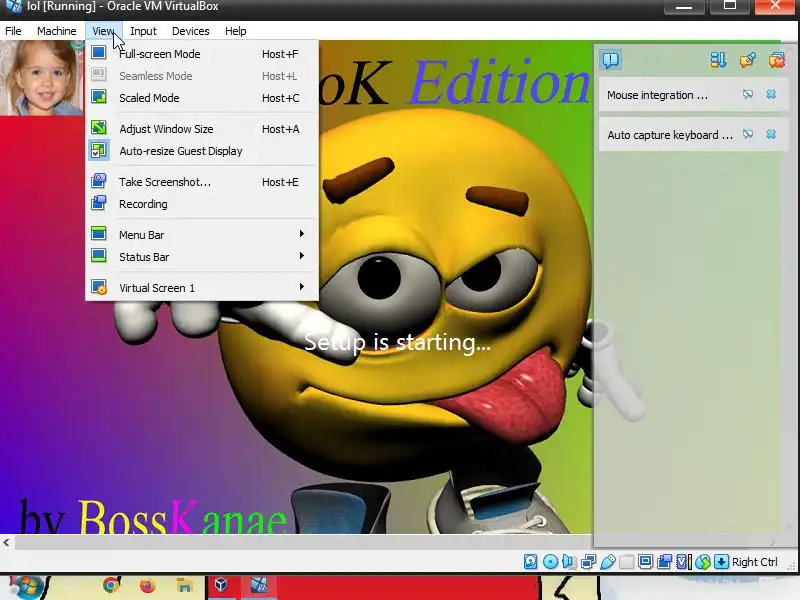Click the Right Ctrl host key label
The width and height of the screenshot is (800, 600).
click(x=755, y=562)
